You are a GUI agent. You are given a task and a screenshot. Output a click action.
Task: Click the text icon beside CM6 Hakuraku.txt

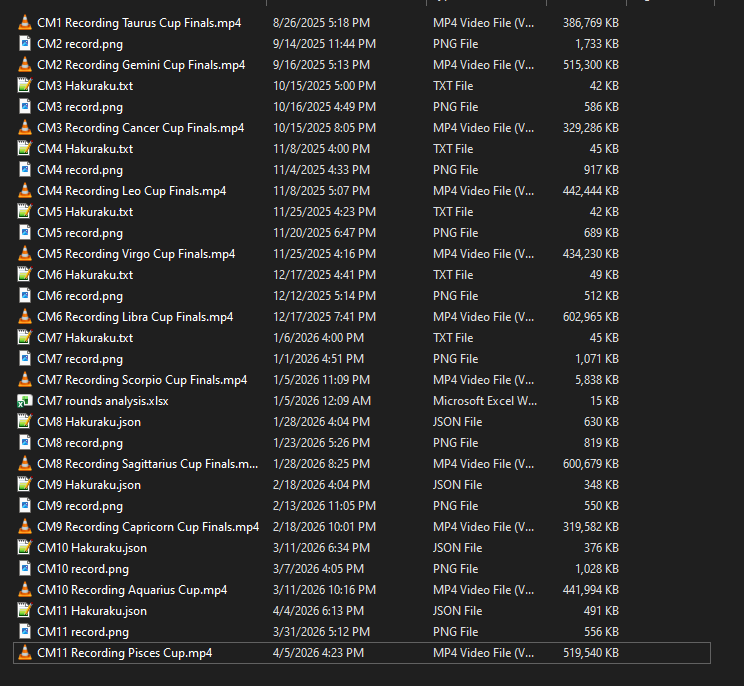click(25, 275)
